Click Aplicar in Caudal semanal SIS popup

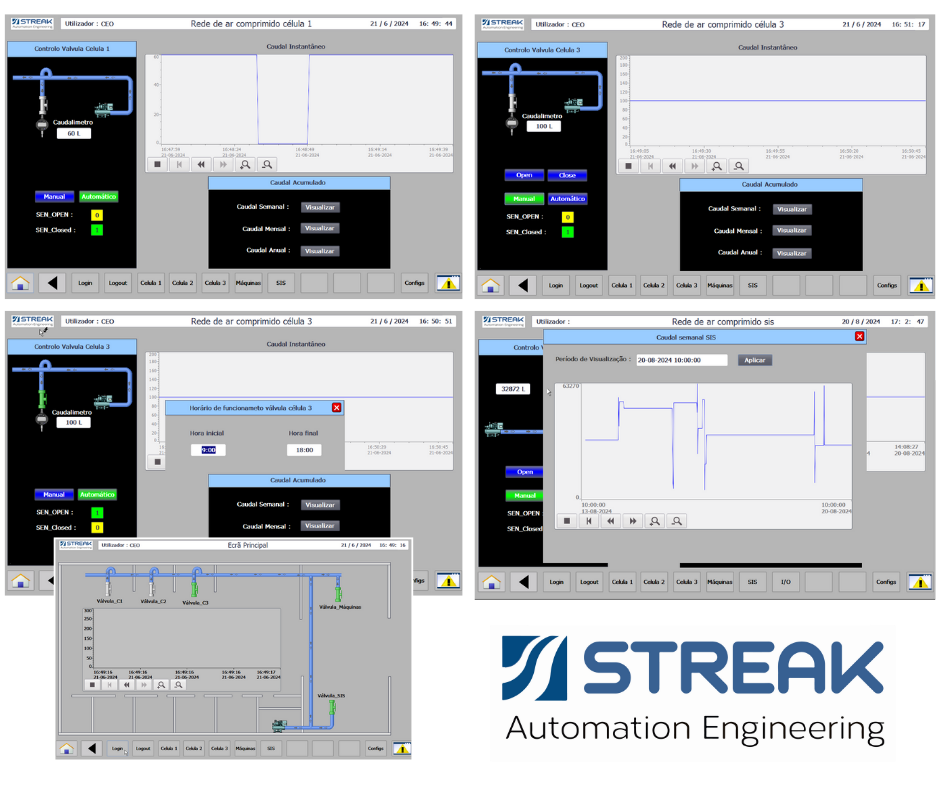tap(755, 360)
